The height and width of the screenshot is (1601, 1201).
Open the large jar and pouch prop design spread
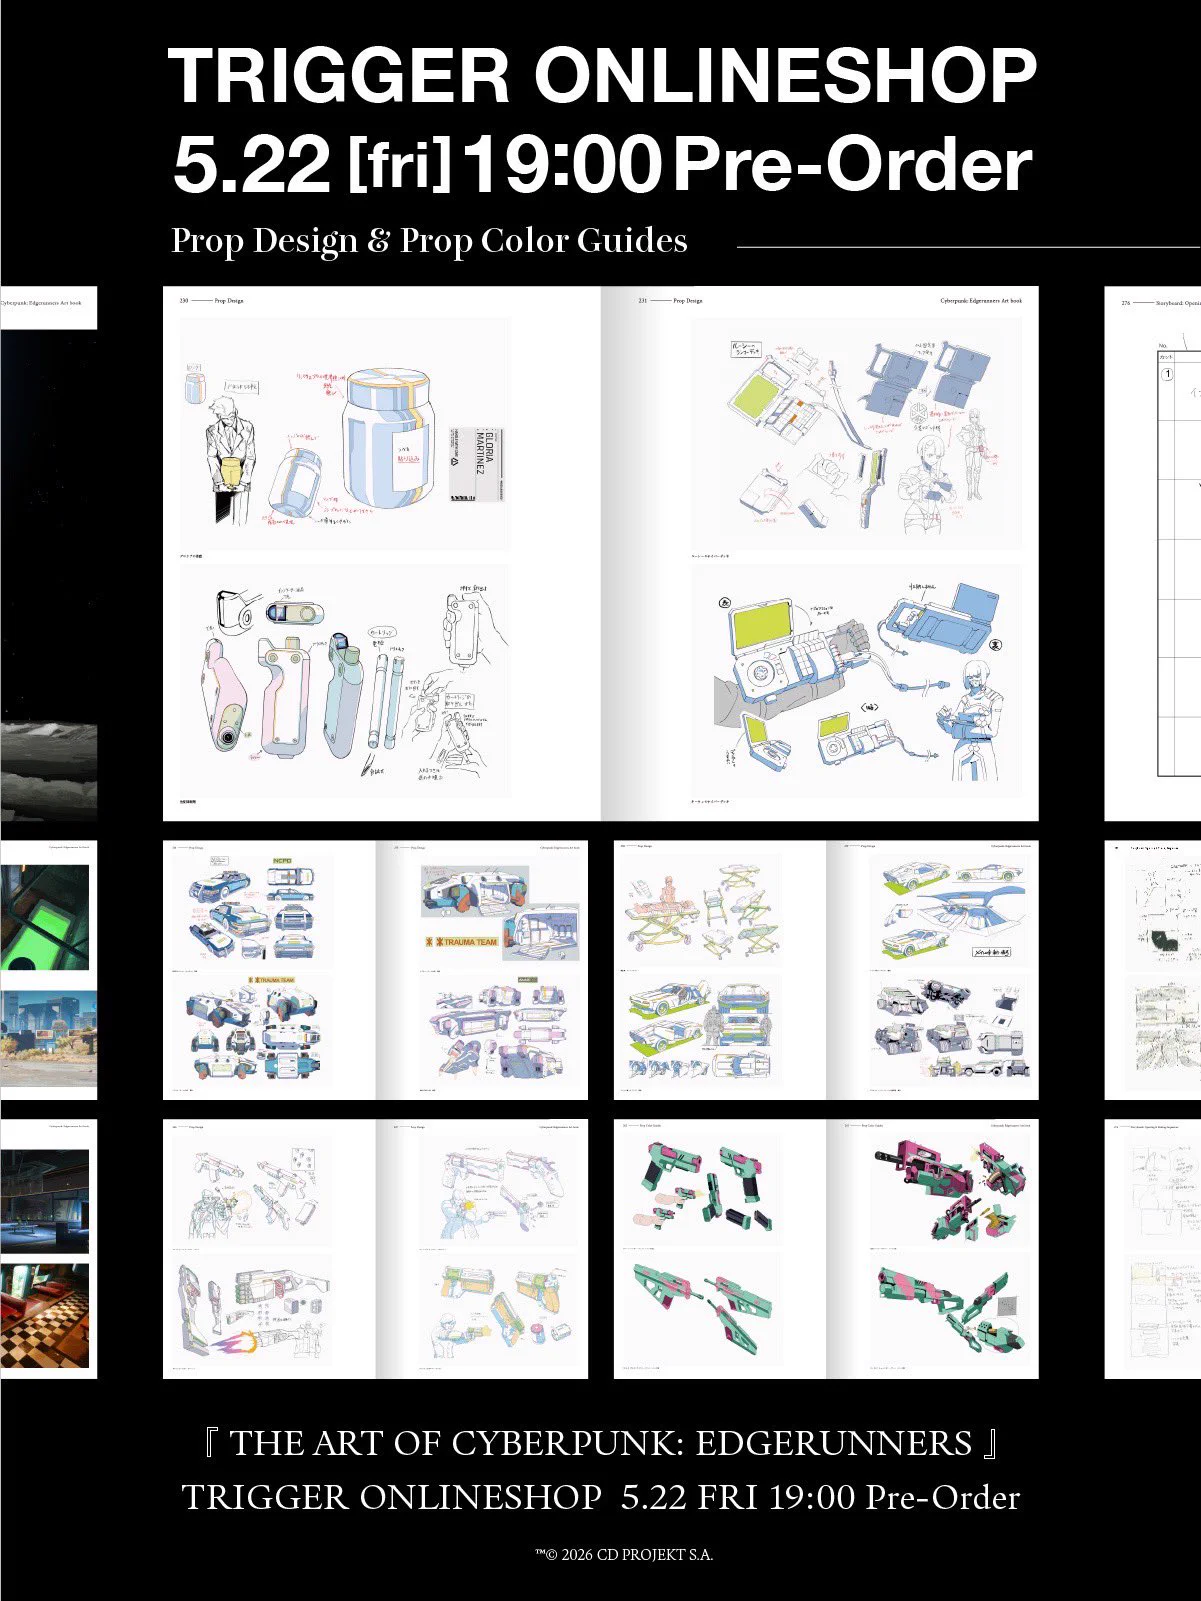(x=601, y=554)
